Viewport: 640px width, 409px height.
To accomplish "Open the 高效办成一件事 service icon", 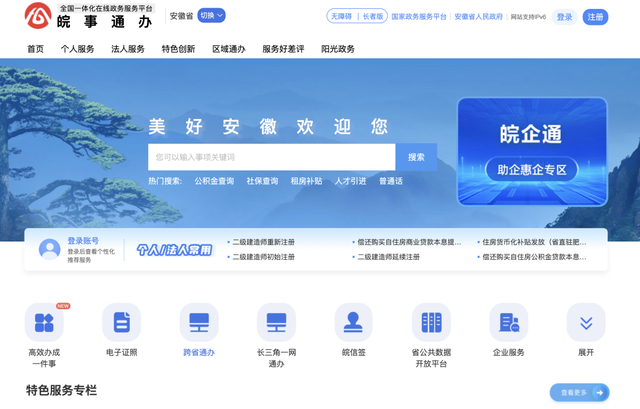I will [44, 322].
